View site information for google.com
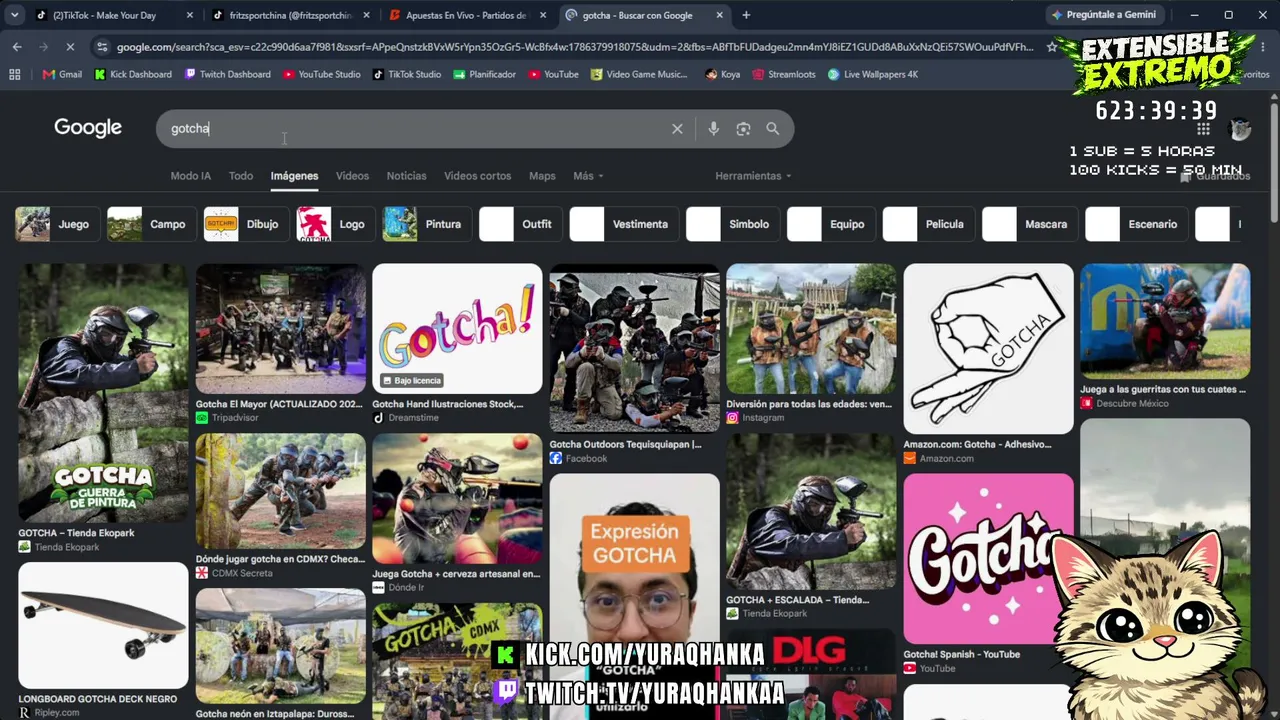The image size is (1280, 720). tap(101, 47)
